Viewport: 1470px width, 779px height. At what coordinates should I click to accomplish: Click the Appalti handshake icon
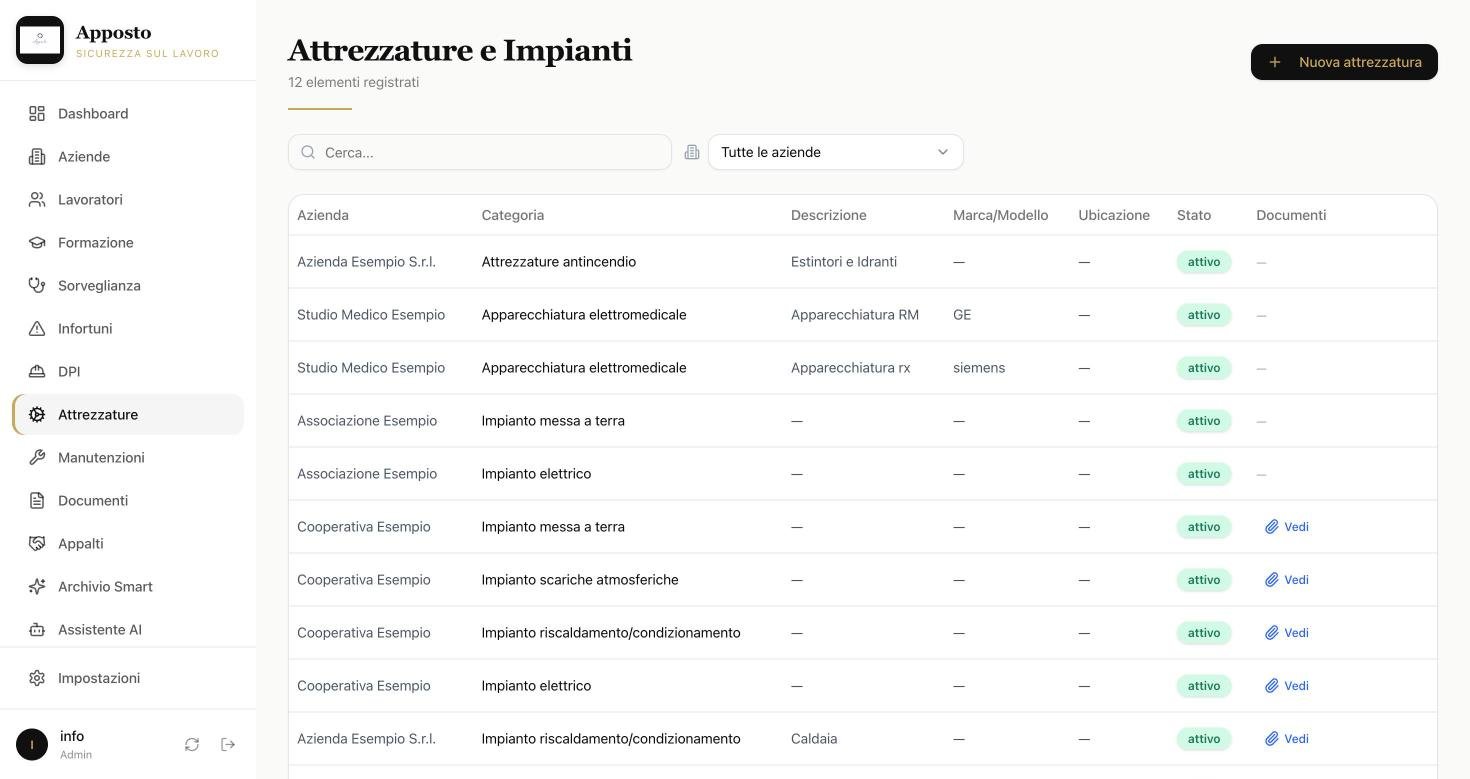pos(37,544)
